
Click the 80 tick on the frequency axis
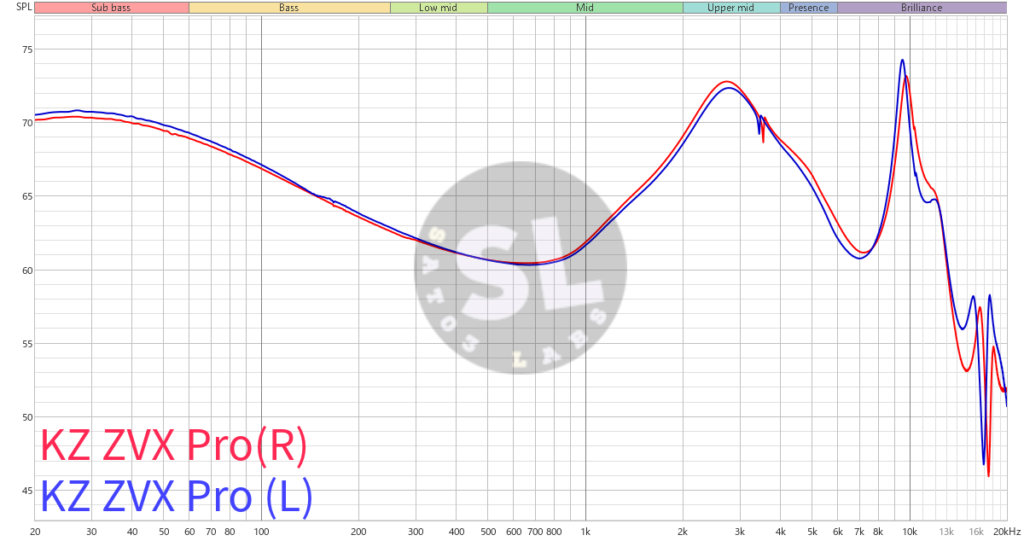229,532
